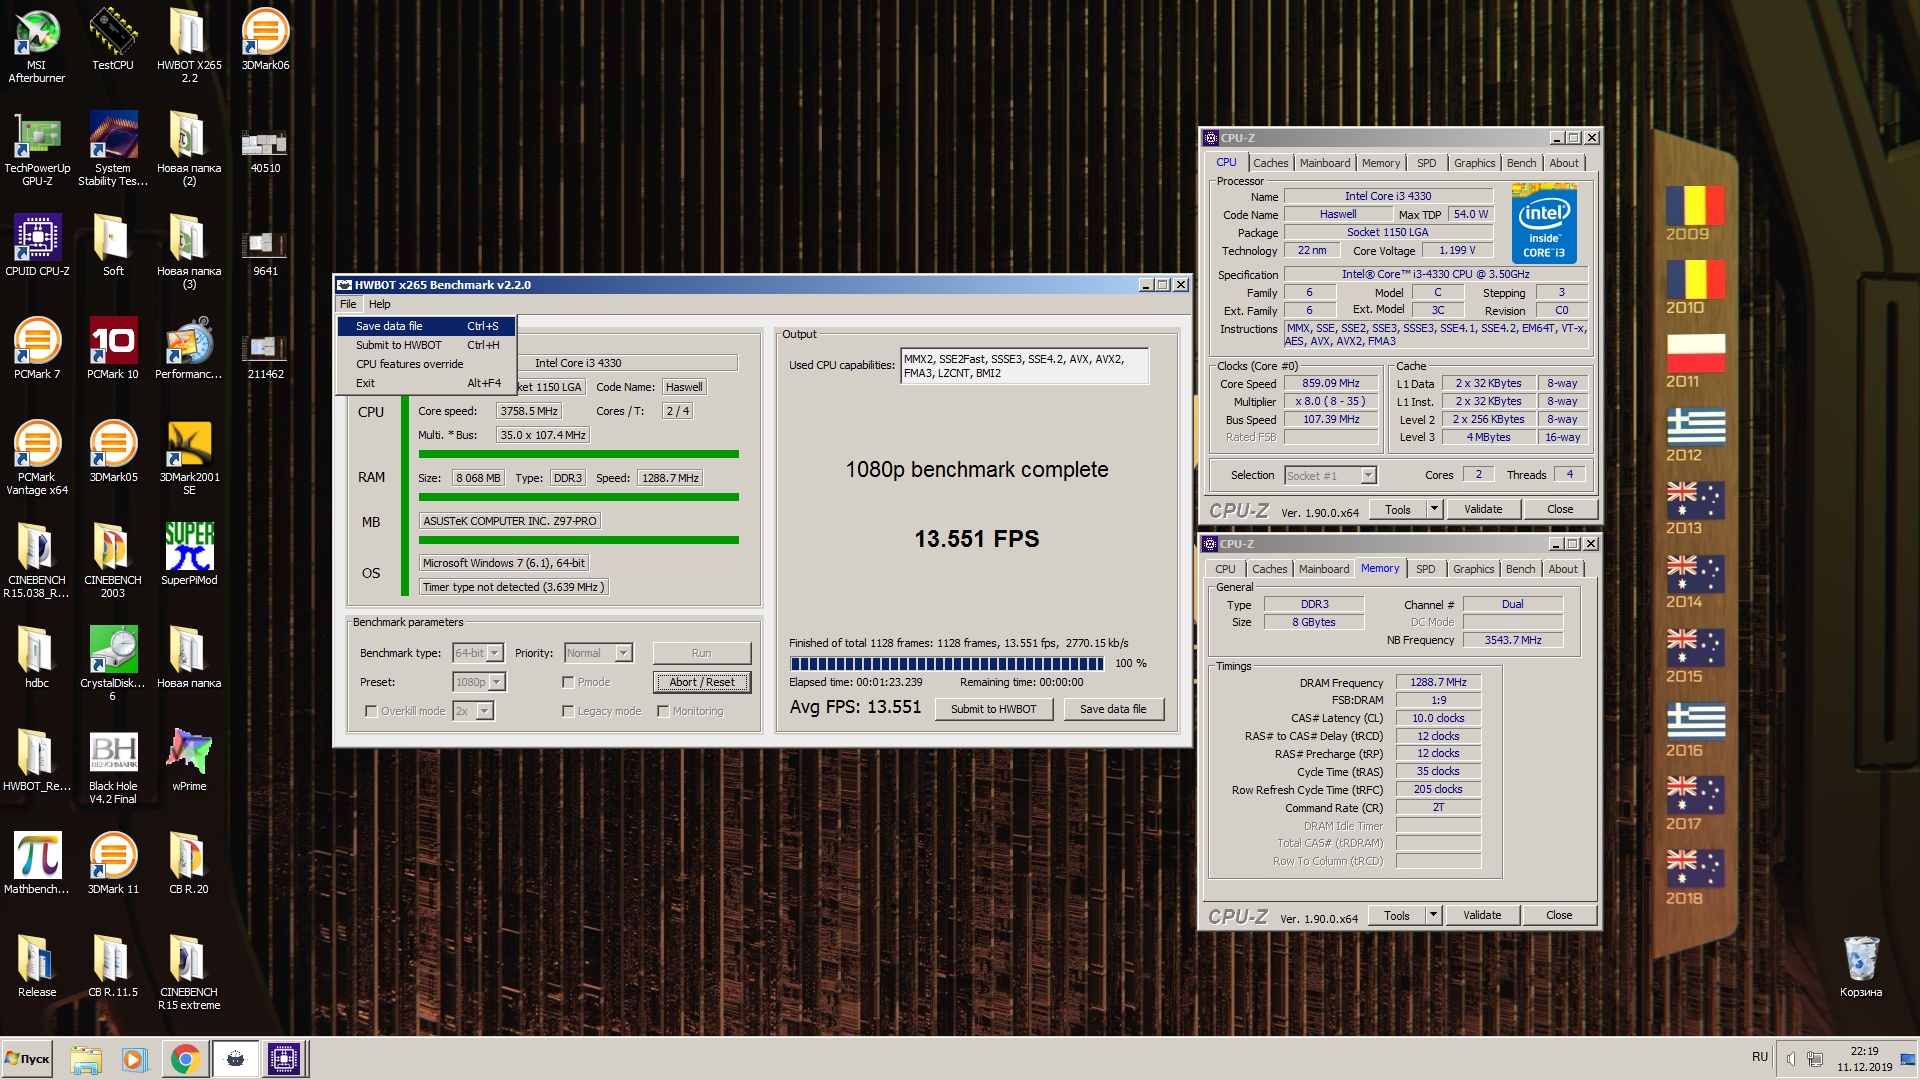Click the benchmark progress bar

click(946, 664)
